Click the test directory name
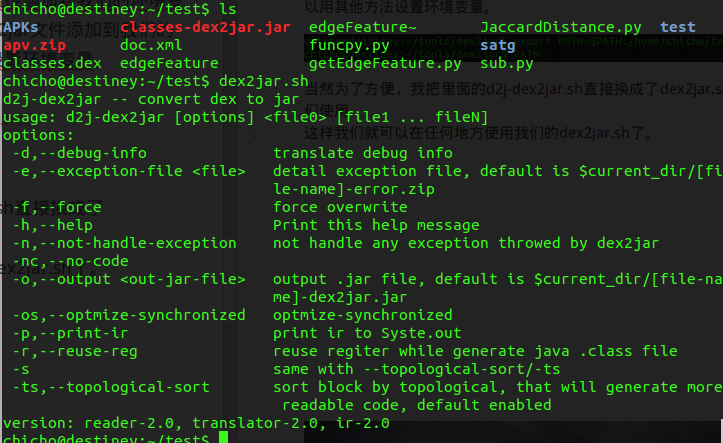 (678, 28)
